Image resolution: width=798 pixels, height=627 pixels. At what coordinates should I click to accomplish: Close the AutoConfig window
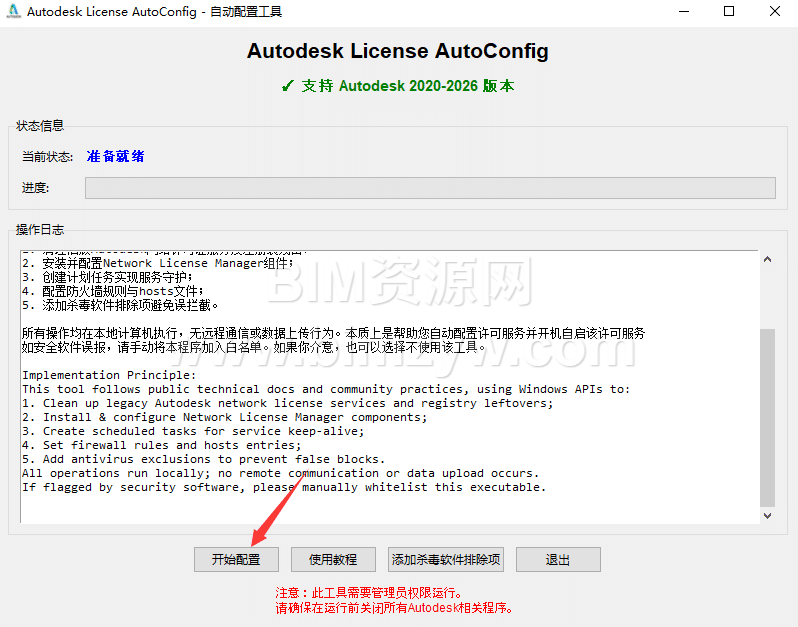[774, 12]
